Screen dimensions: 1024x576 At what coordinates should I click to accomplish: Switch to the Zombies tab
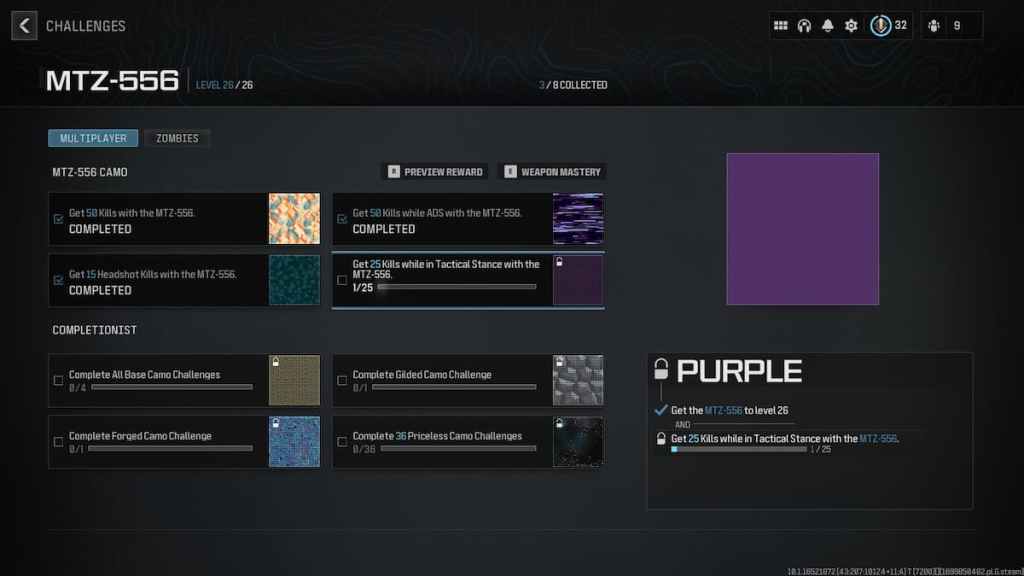[x=177, y=138]
